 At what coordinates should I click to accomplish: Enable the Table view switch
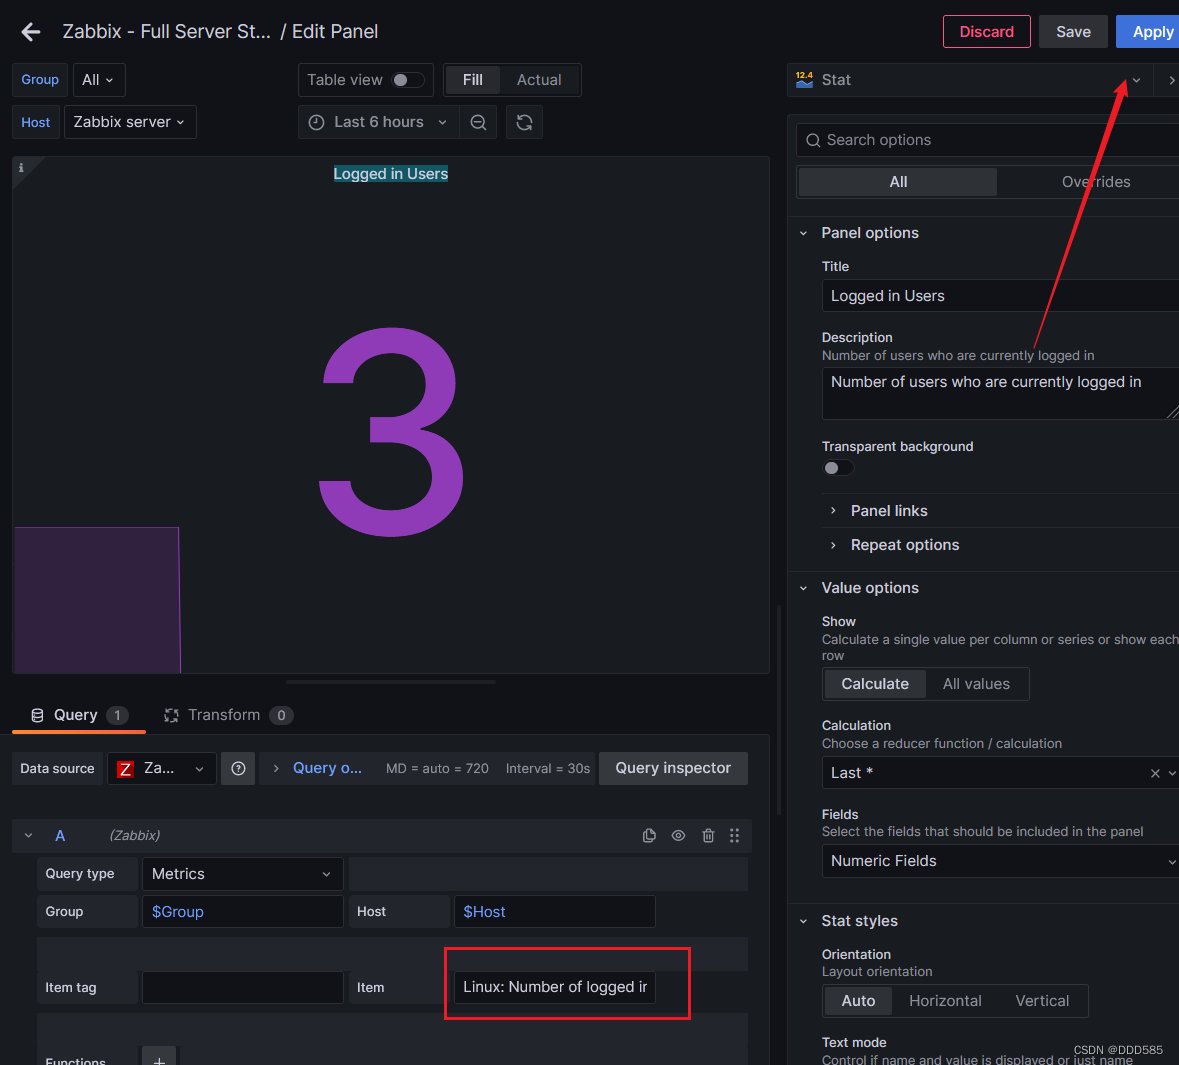(x=408, y=80)
